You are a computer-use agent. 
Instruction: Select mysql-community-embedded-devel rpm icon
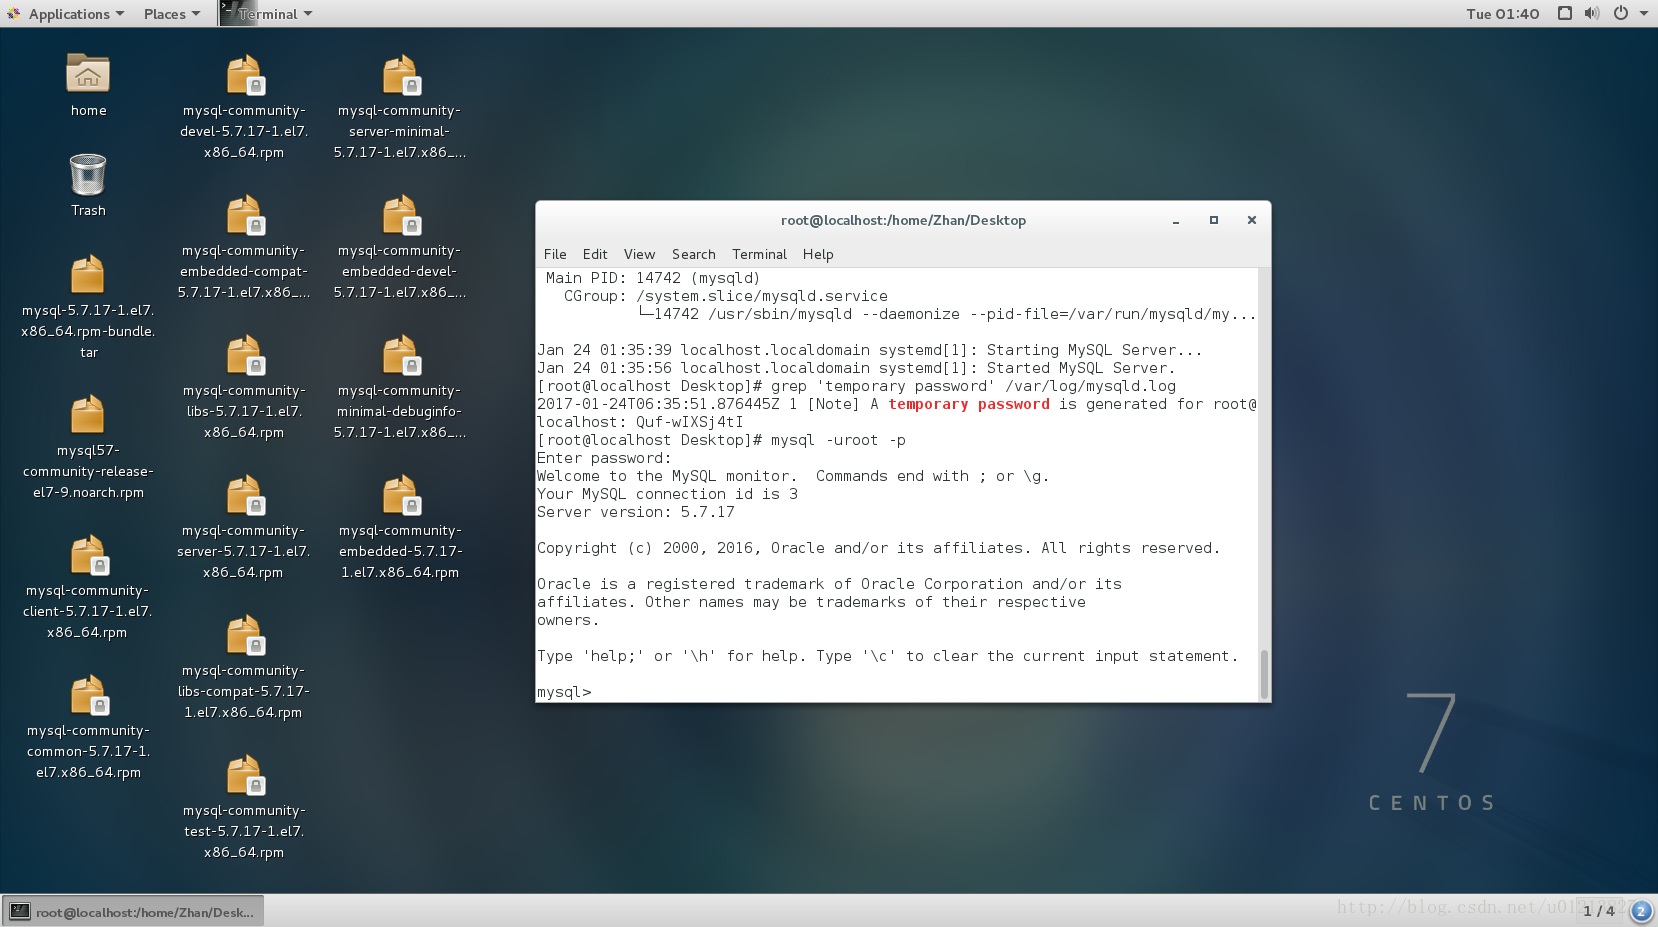click(400, 214)
